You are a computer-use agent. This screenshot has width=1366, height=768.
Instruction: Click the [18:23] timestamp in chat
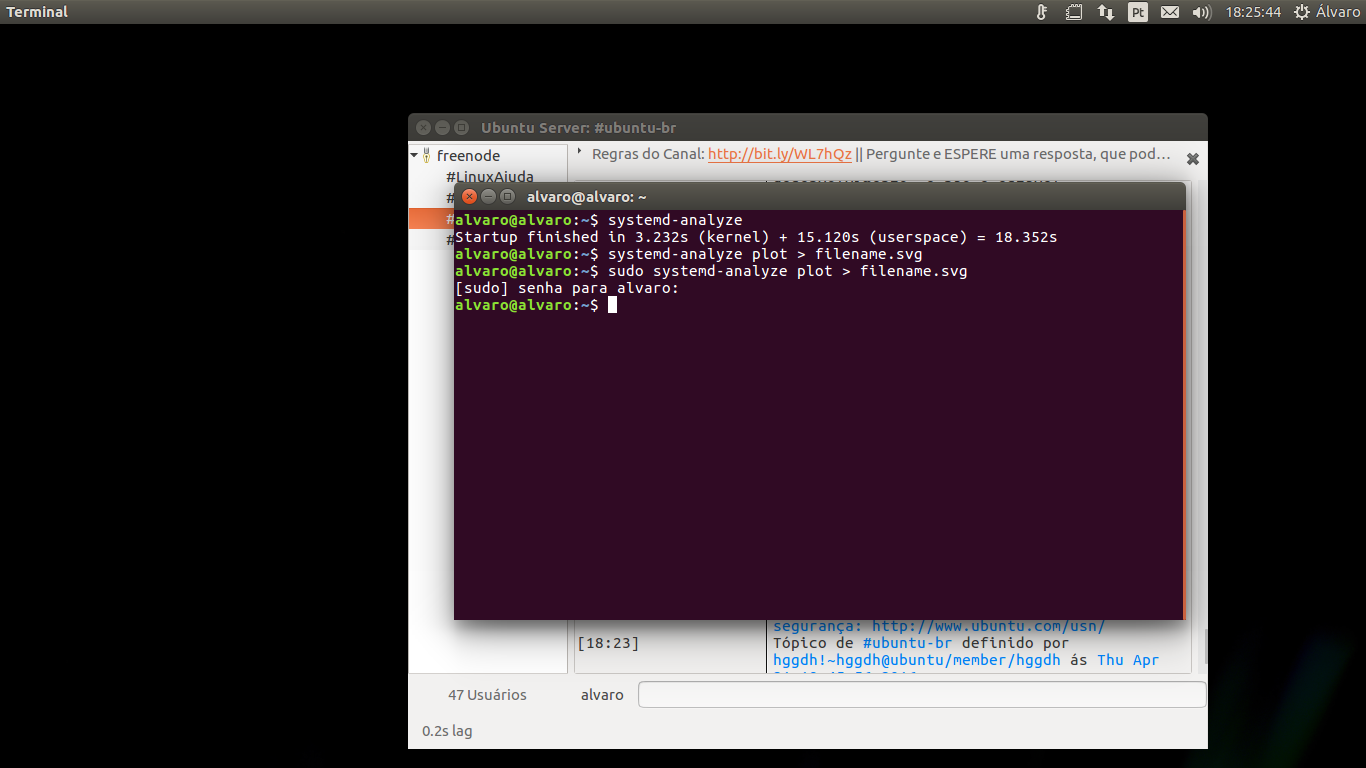click(608, 643)
